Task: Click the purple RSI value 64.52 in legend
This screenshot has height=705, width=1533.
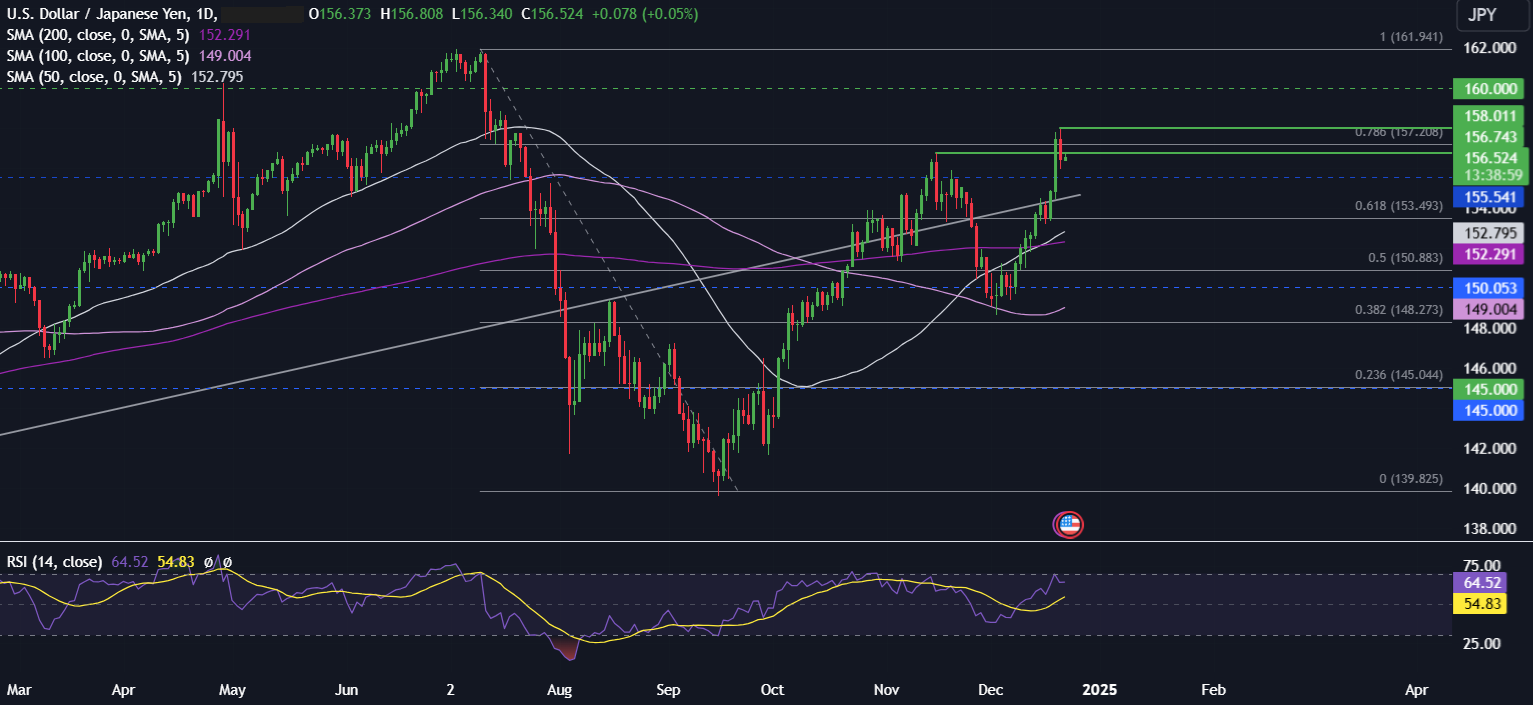Action: [129, 562]
